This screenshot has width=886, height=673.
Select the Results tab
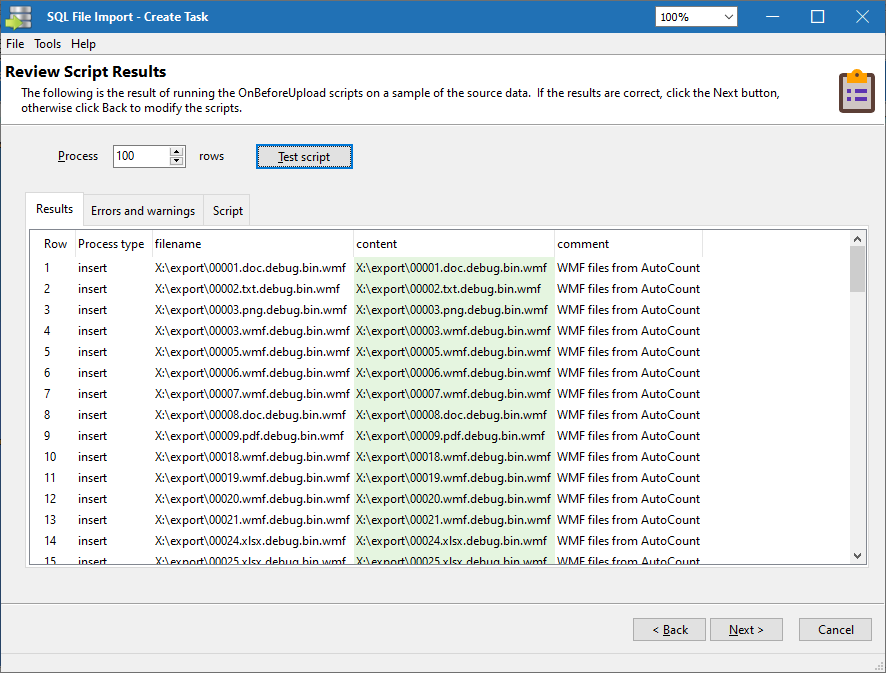(54, 209)
